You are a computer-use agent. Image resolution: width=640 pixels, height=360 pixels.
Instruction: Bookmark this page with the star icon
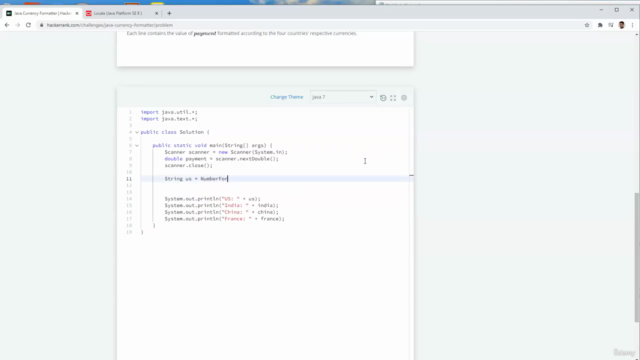(x=587, y=25)
